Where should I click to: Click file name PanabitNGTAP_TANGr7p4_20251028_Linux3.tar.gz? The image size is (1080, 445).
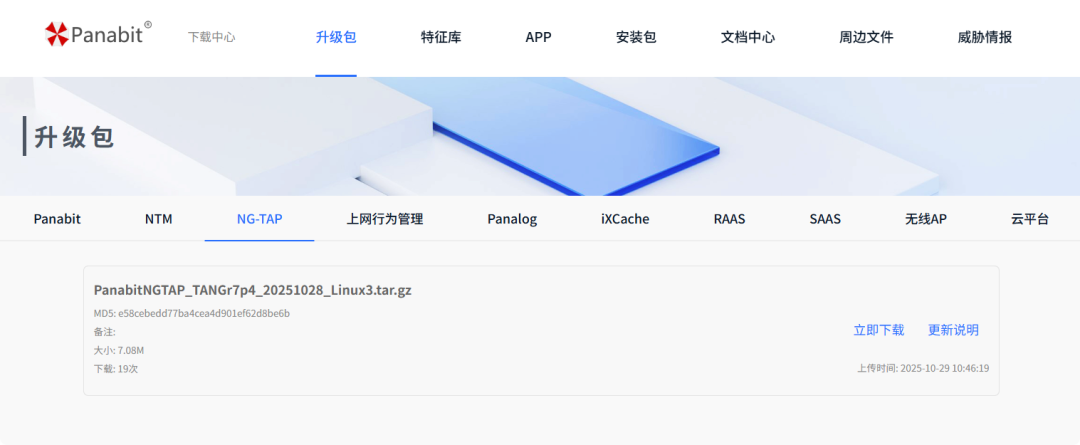[253, 290]
